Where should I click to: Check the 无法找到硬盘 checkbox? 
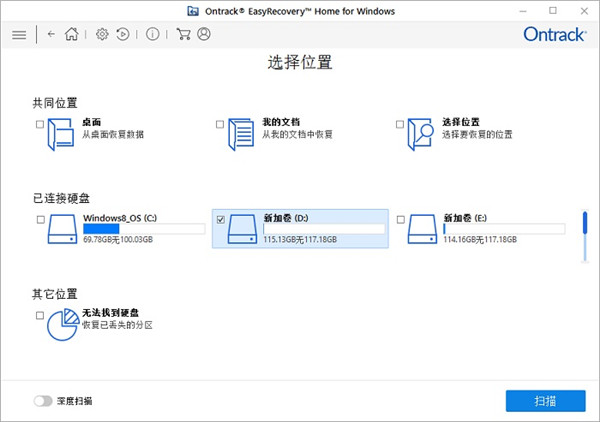tap(40, 315)
